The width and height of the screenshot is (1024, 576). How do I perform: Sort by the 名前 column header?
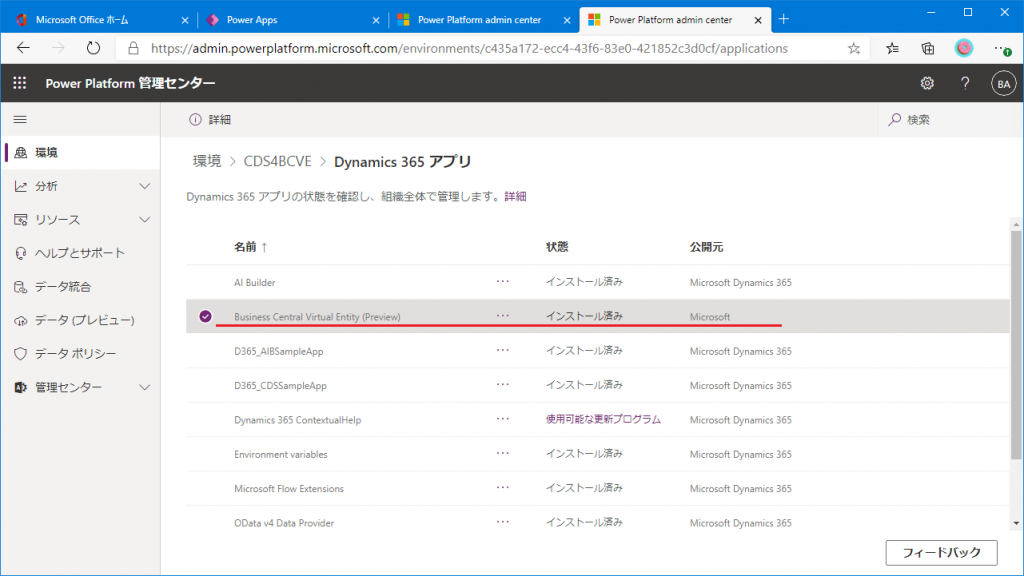coord(251,247)
